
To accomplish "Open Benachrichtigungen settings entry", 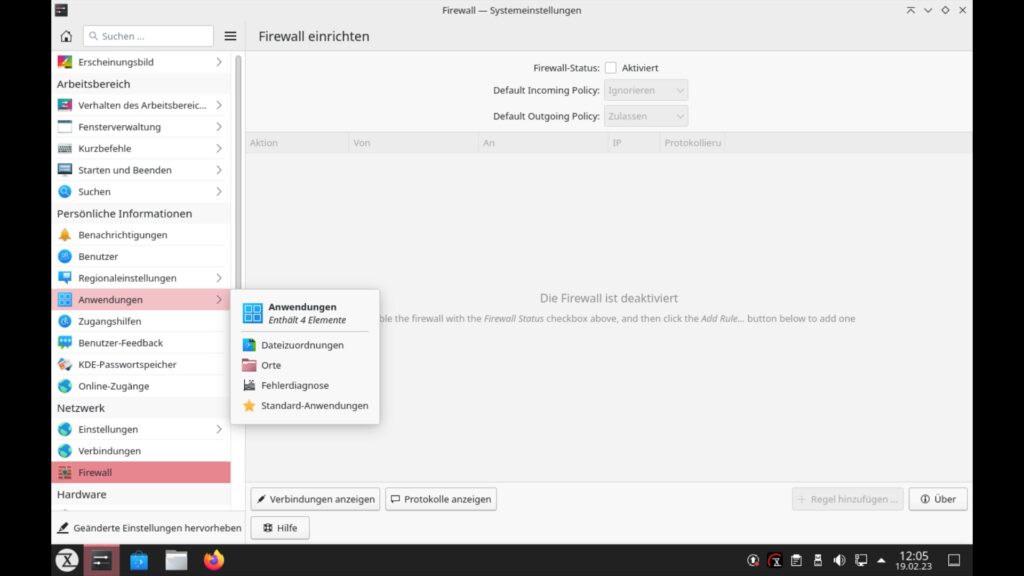I will click(x=141, y=234).
